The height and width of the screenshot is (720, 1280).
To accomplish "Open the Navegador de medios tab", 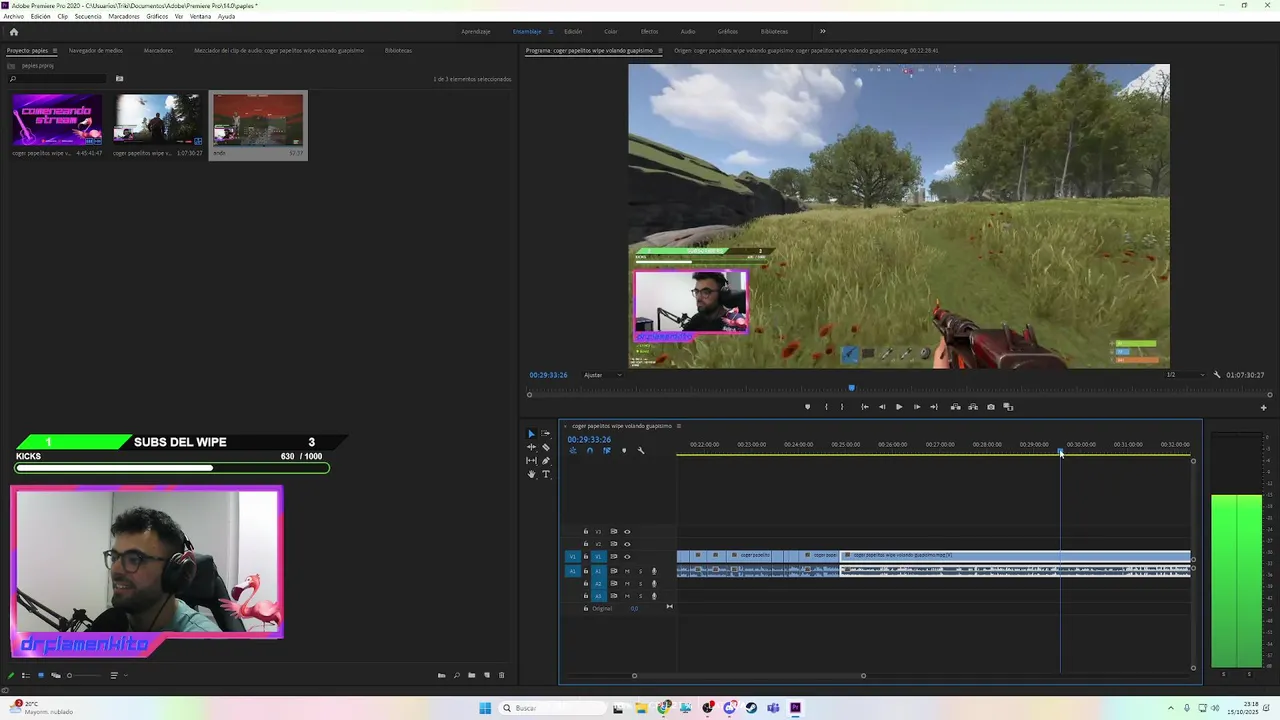I will tap(96, 50).
